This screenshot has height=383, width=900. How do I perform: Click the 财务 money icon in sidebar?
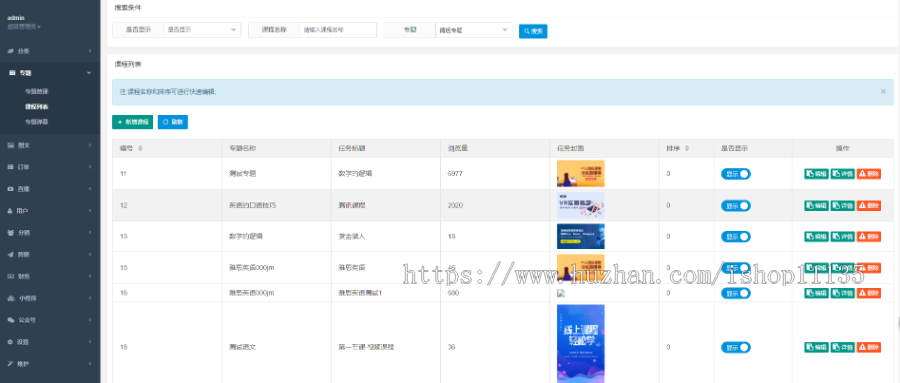point(10,276)
